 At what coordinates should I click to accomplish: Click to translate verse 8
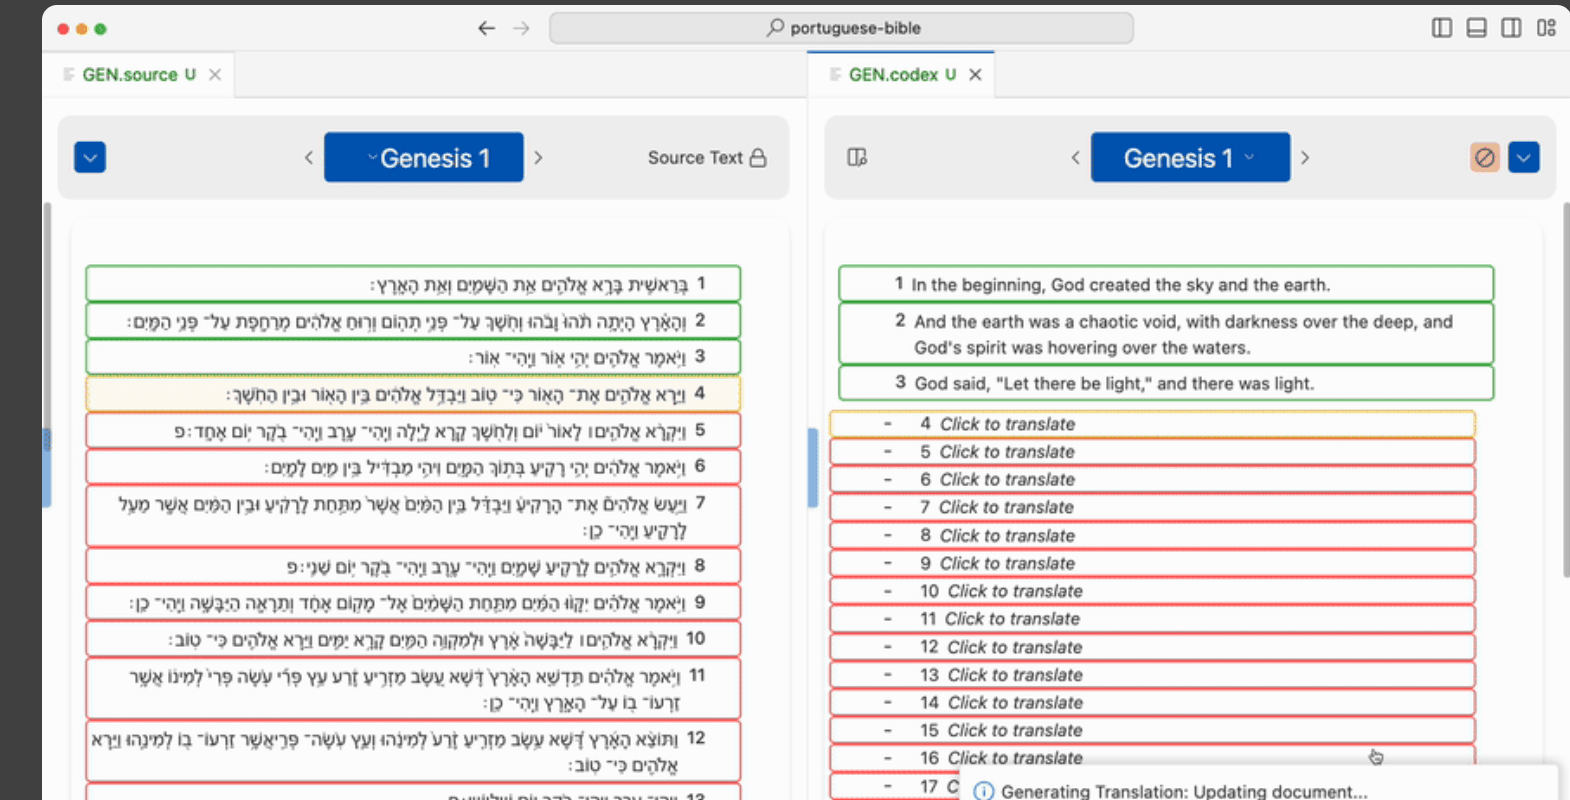tap(1153, 535)
